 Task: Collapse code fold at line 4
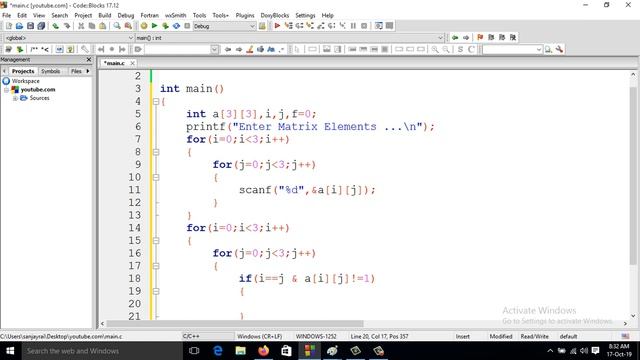pos(156,101)
